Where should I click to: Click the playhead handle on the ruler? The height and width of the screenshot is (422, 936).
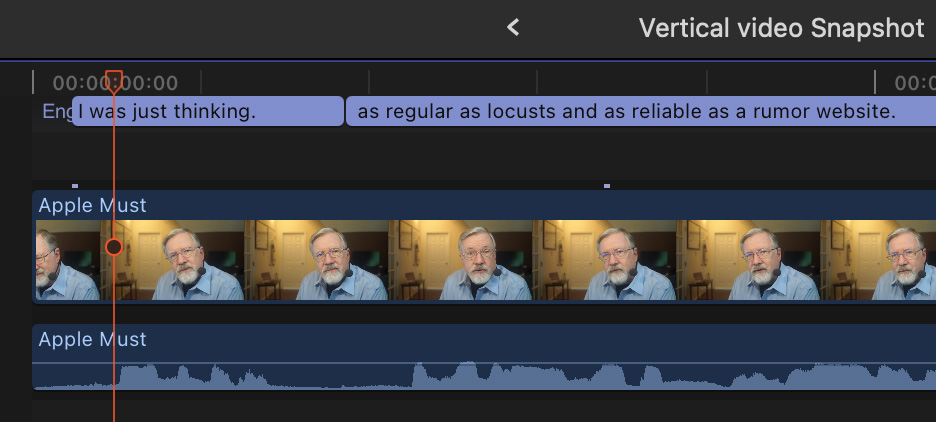coord(114,79)
